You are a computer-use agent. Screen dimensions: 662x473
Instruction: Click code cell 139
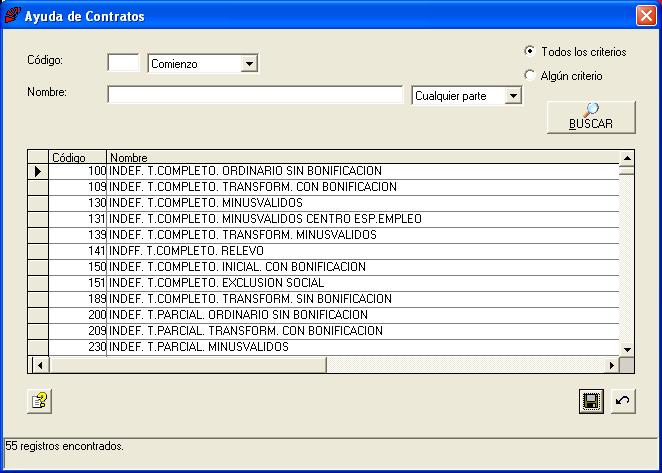click(78, 235)
